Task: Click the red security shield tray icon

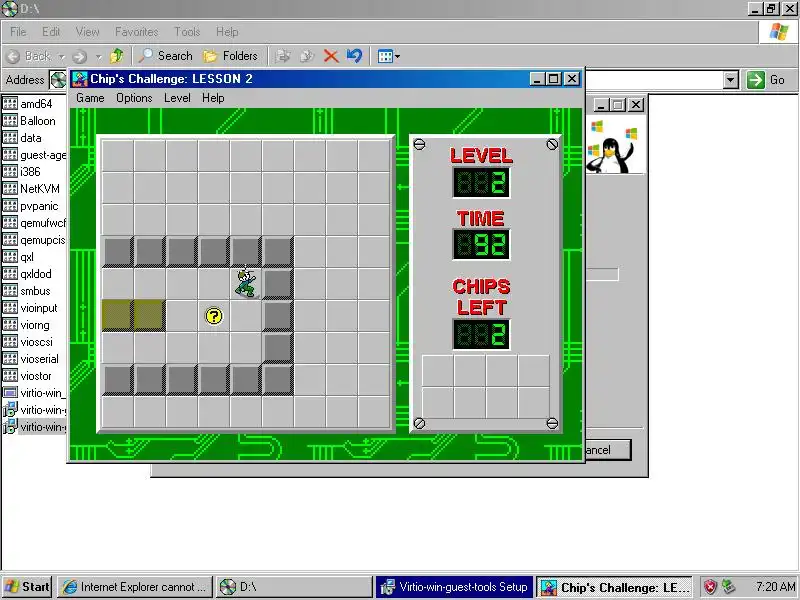Action: pyautogui.click(x=710, y=587)
